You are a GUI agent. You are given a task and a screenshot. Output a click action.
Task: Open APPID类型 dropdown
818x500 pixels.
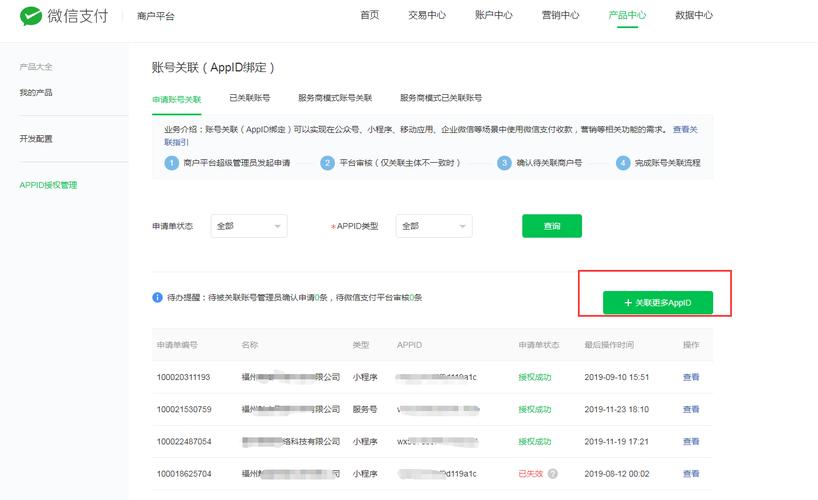point(434,226)
